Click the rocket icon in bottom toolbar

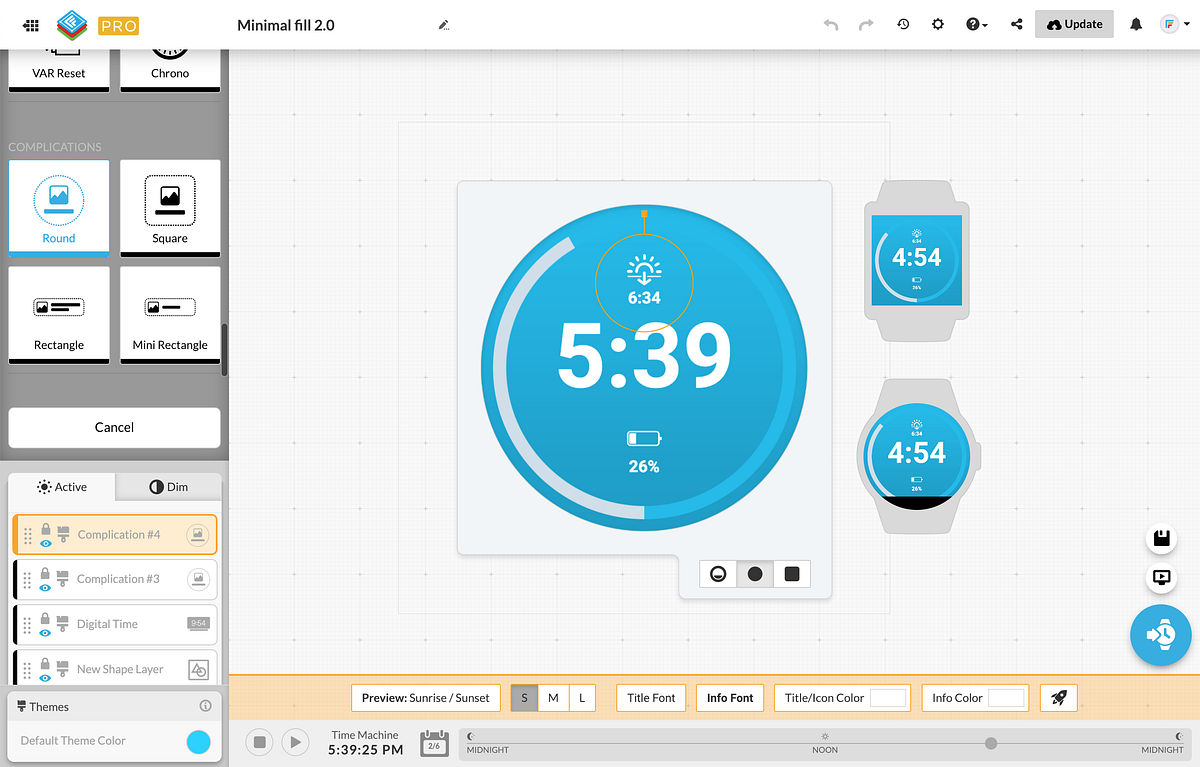point(1059,698)
